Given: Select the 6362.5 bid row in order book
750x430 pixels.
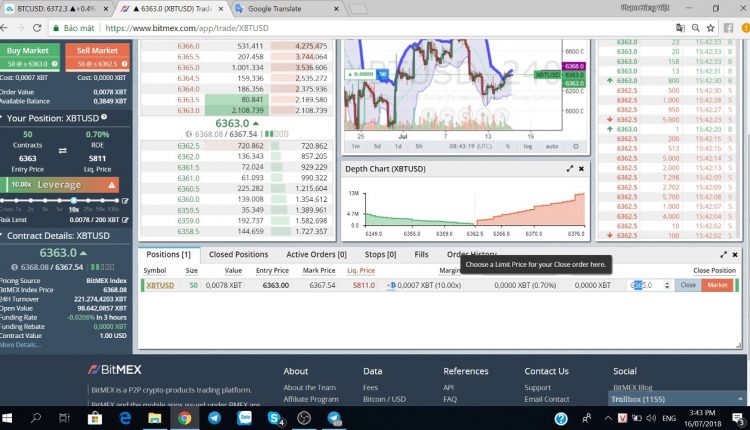Looking at the screenshot, I should coord(237,146).
